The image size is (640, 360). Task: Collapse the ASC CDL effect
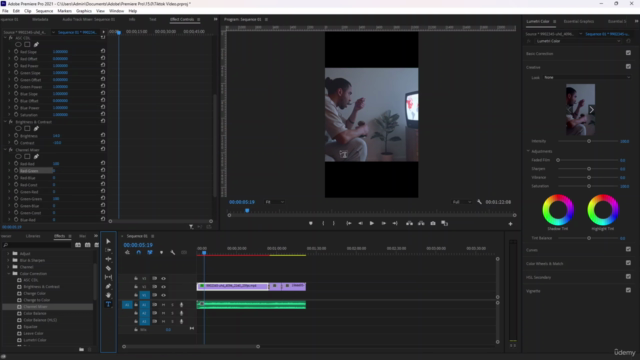coord(5,38)
